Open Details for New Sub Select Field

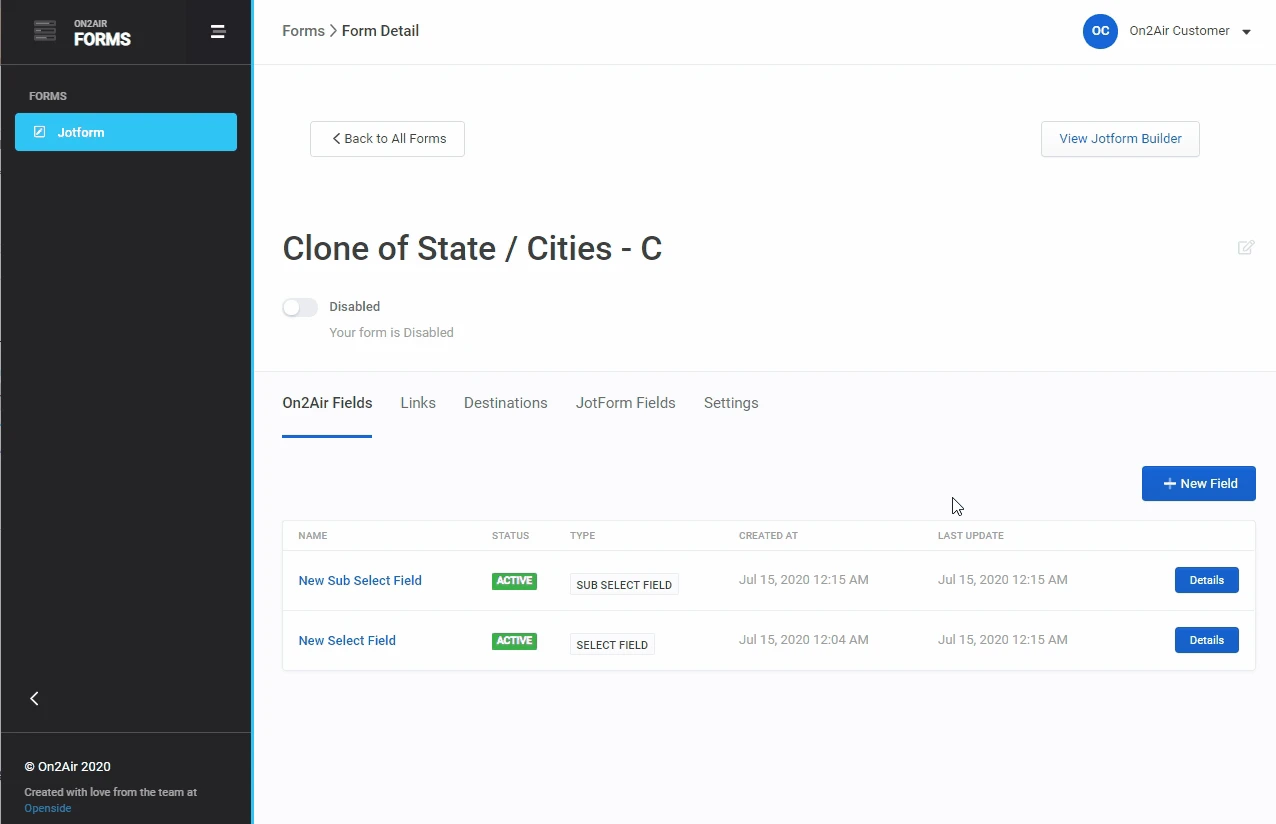(1206, 580)
